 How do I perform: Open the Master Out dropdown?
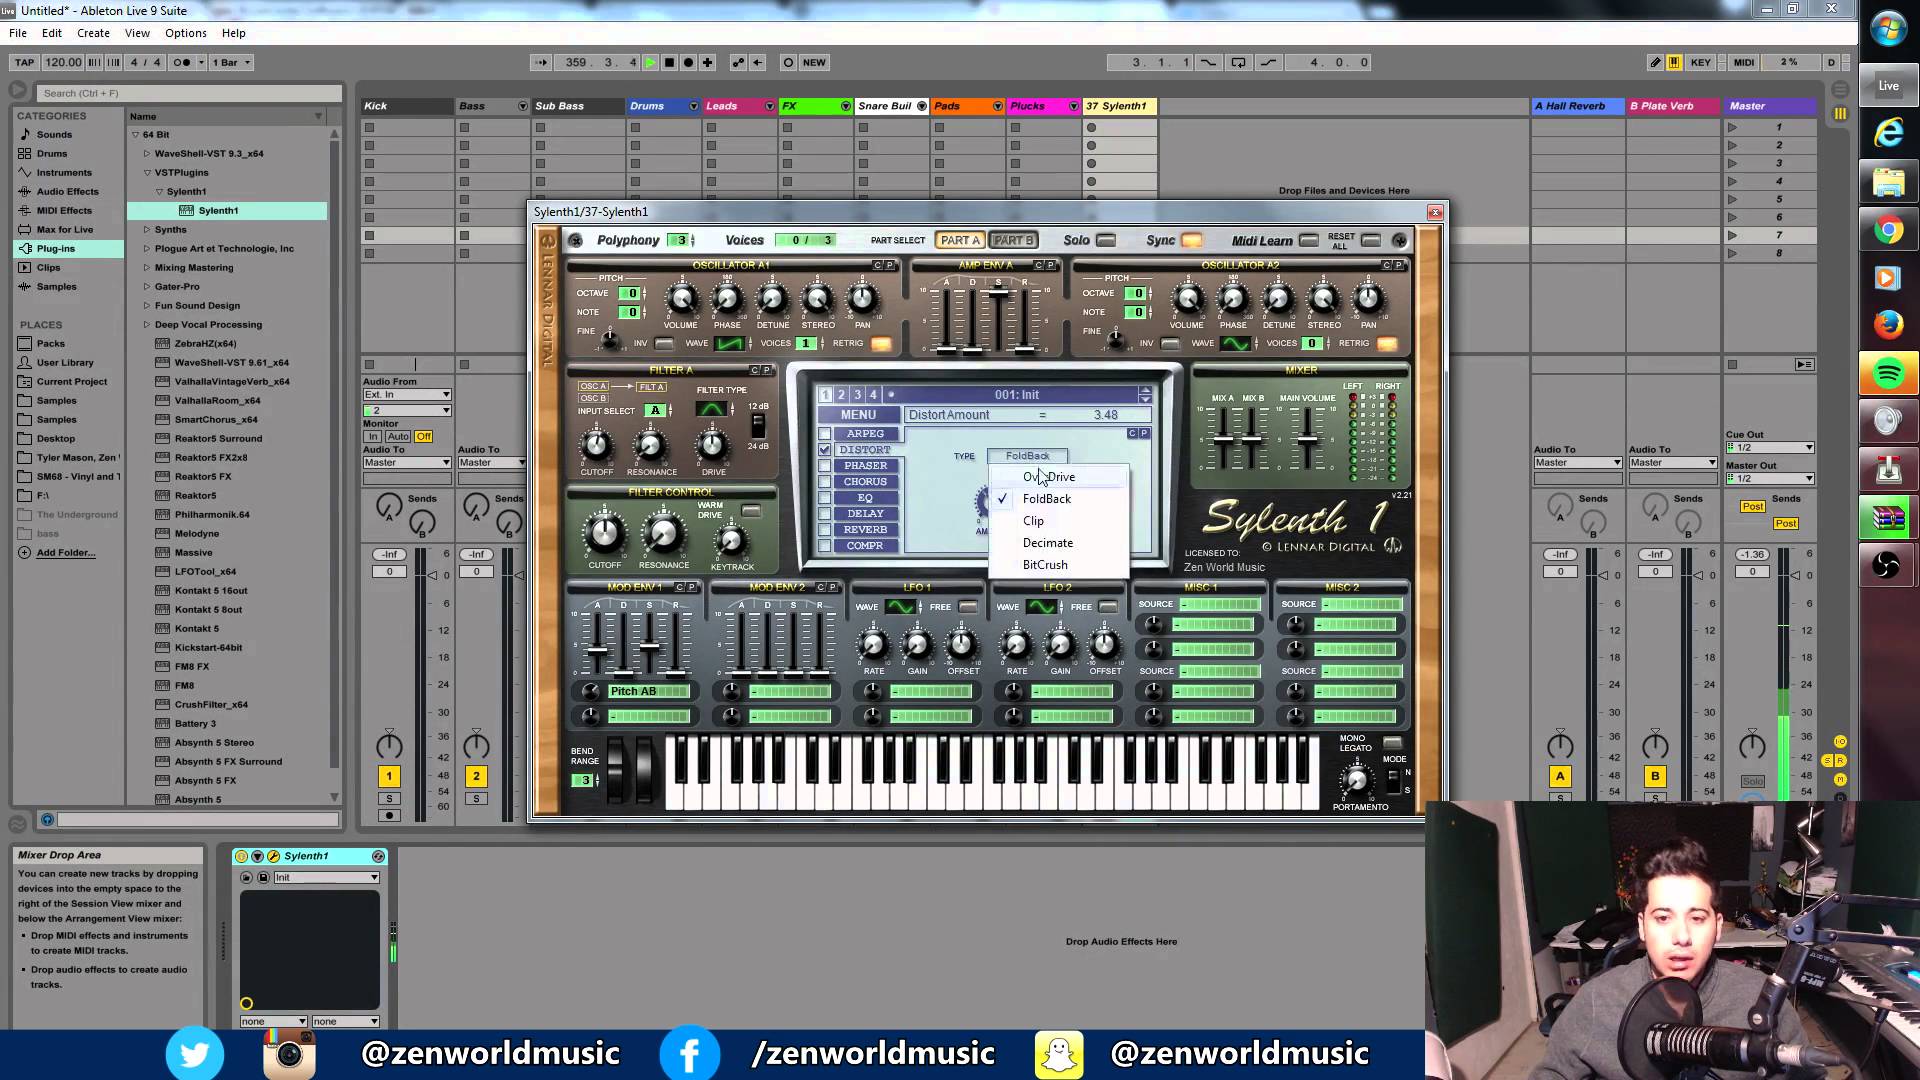pyautogui.click(x=1769, y=479)
